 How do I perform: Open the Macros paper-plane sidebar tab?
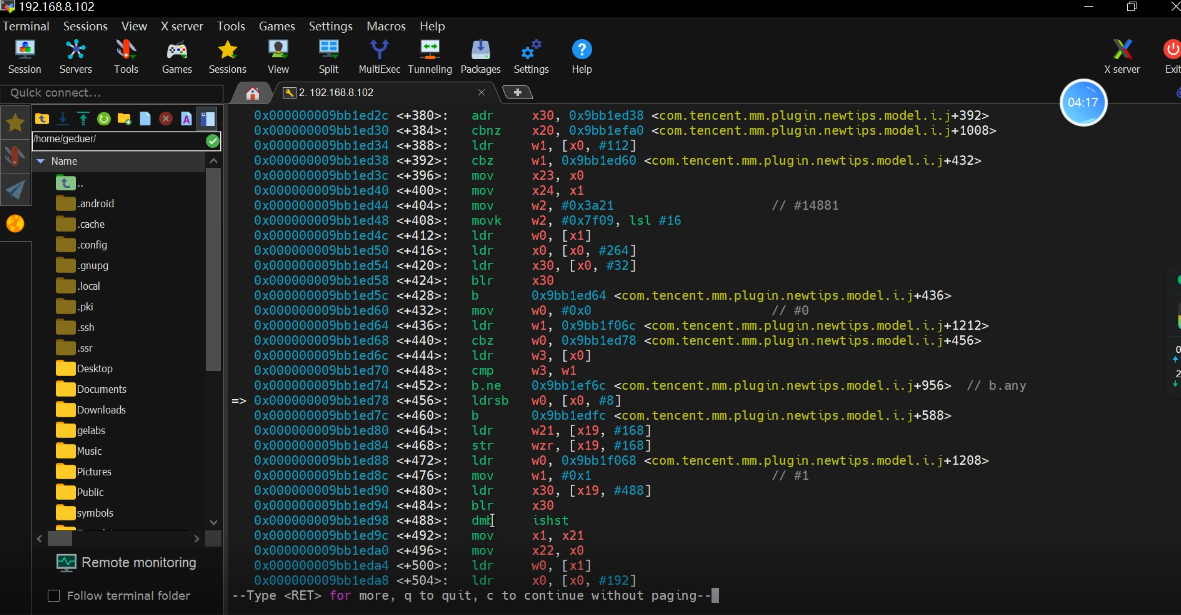[15, 189]
